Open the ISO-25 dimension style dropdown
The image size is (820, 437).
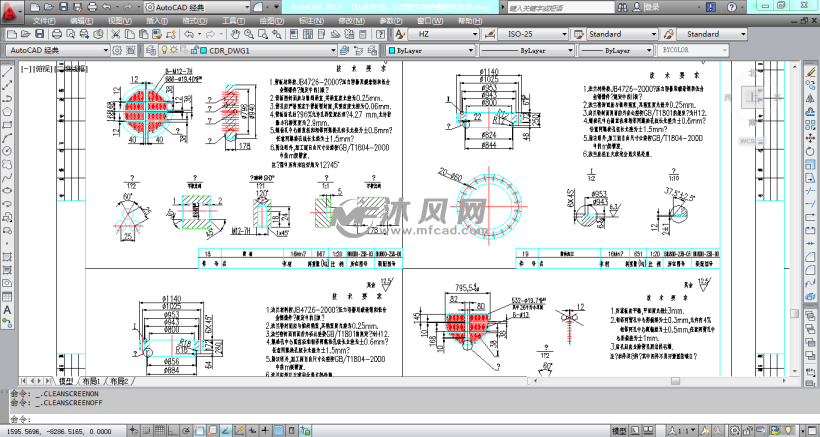pyautogui.click(x=533, y=34)
